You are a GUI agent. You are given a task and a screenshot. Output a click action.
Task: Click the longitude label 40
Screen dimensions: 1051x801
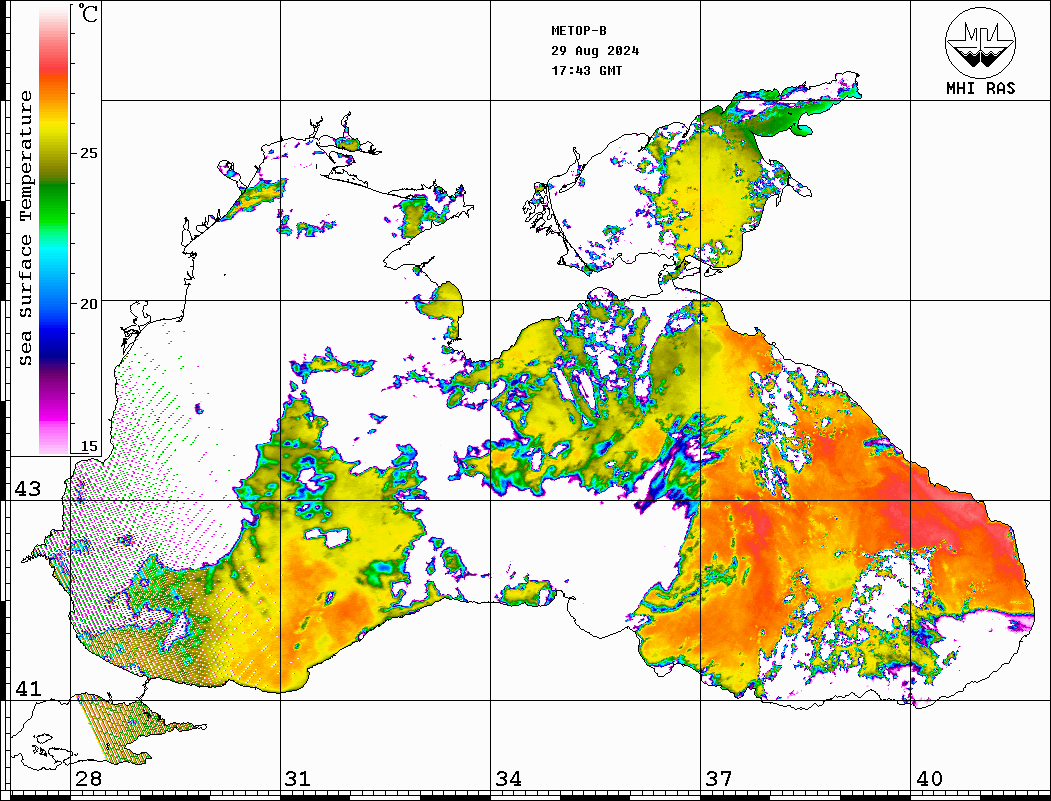tap(929, 778)
